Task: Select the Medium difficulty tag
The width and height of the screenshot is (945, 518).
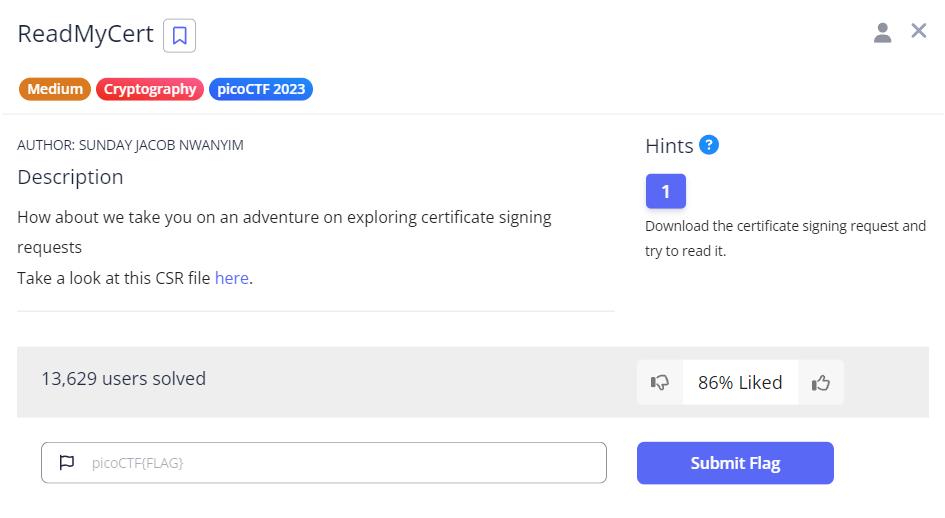Action: [55, 89]
